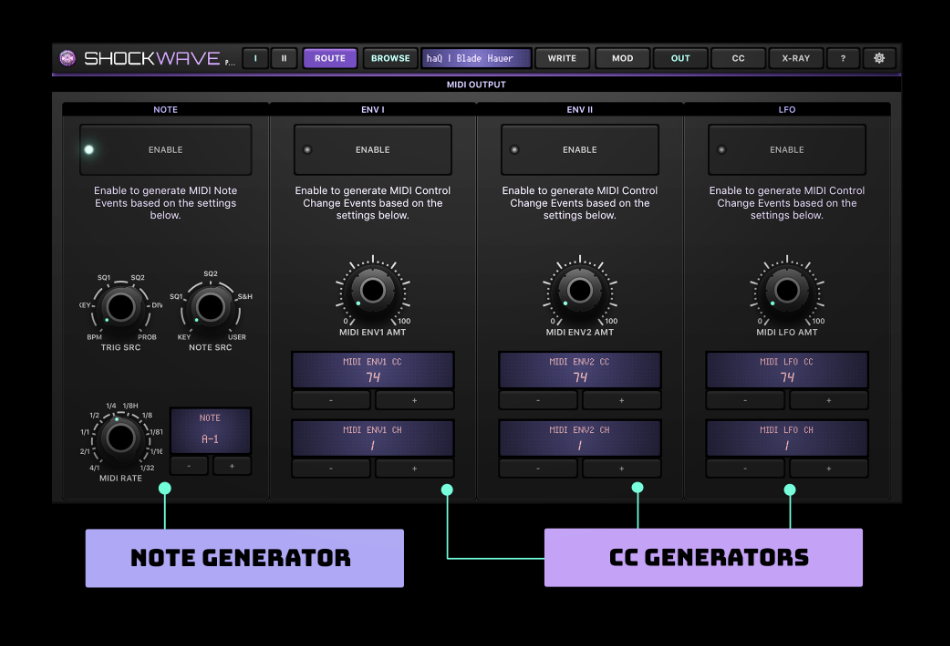Increase MIDI LFO CC with plus
Screen dimensions: 950x646
click(829, 400)
